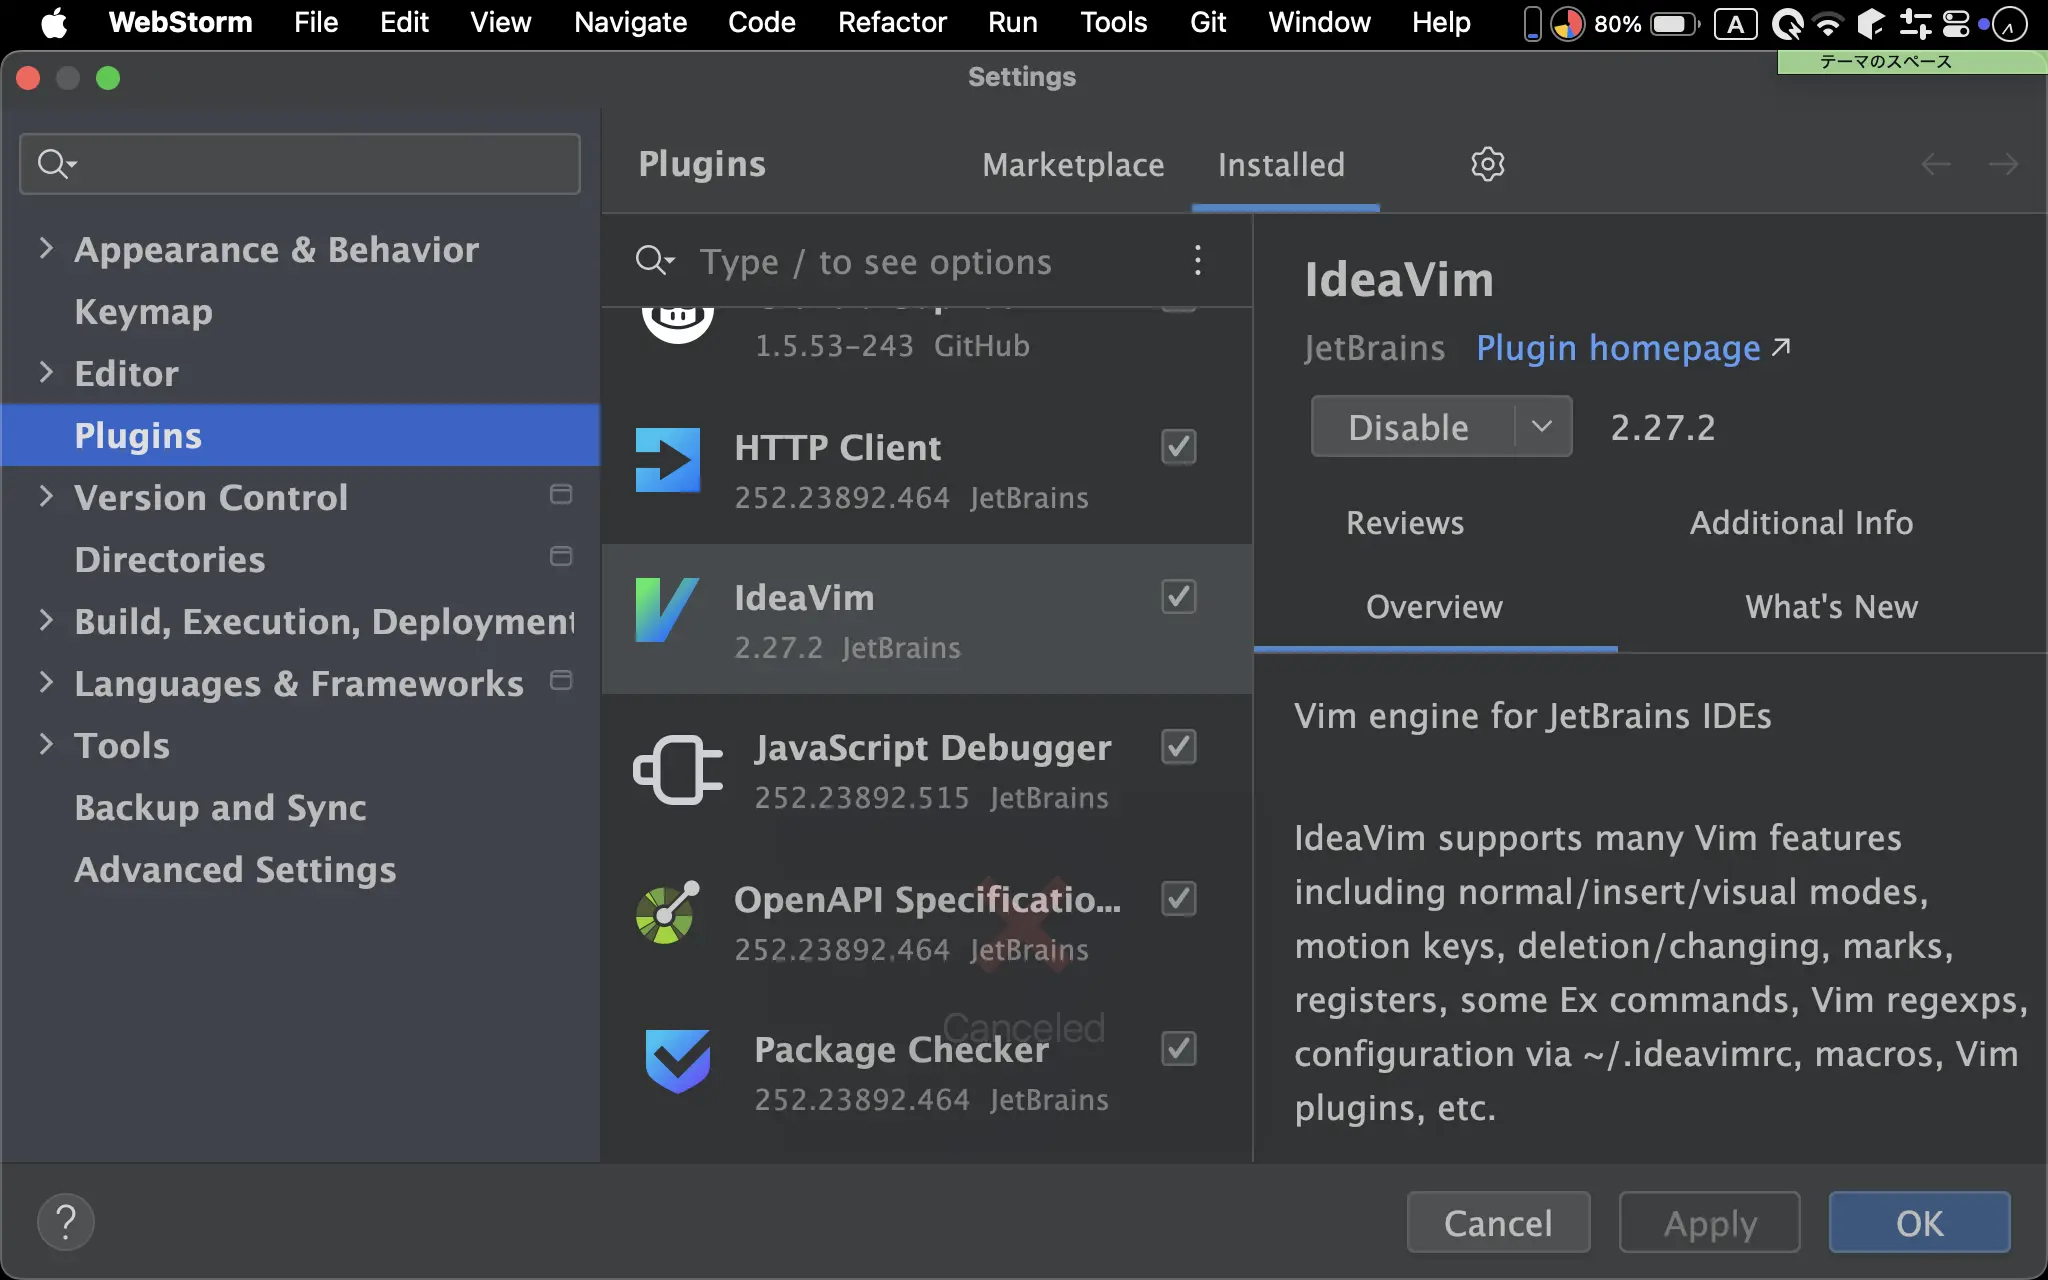
Task: Uncheck the IdeaVim enabled checkbox
Action: [x=1178, y=597]
